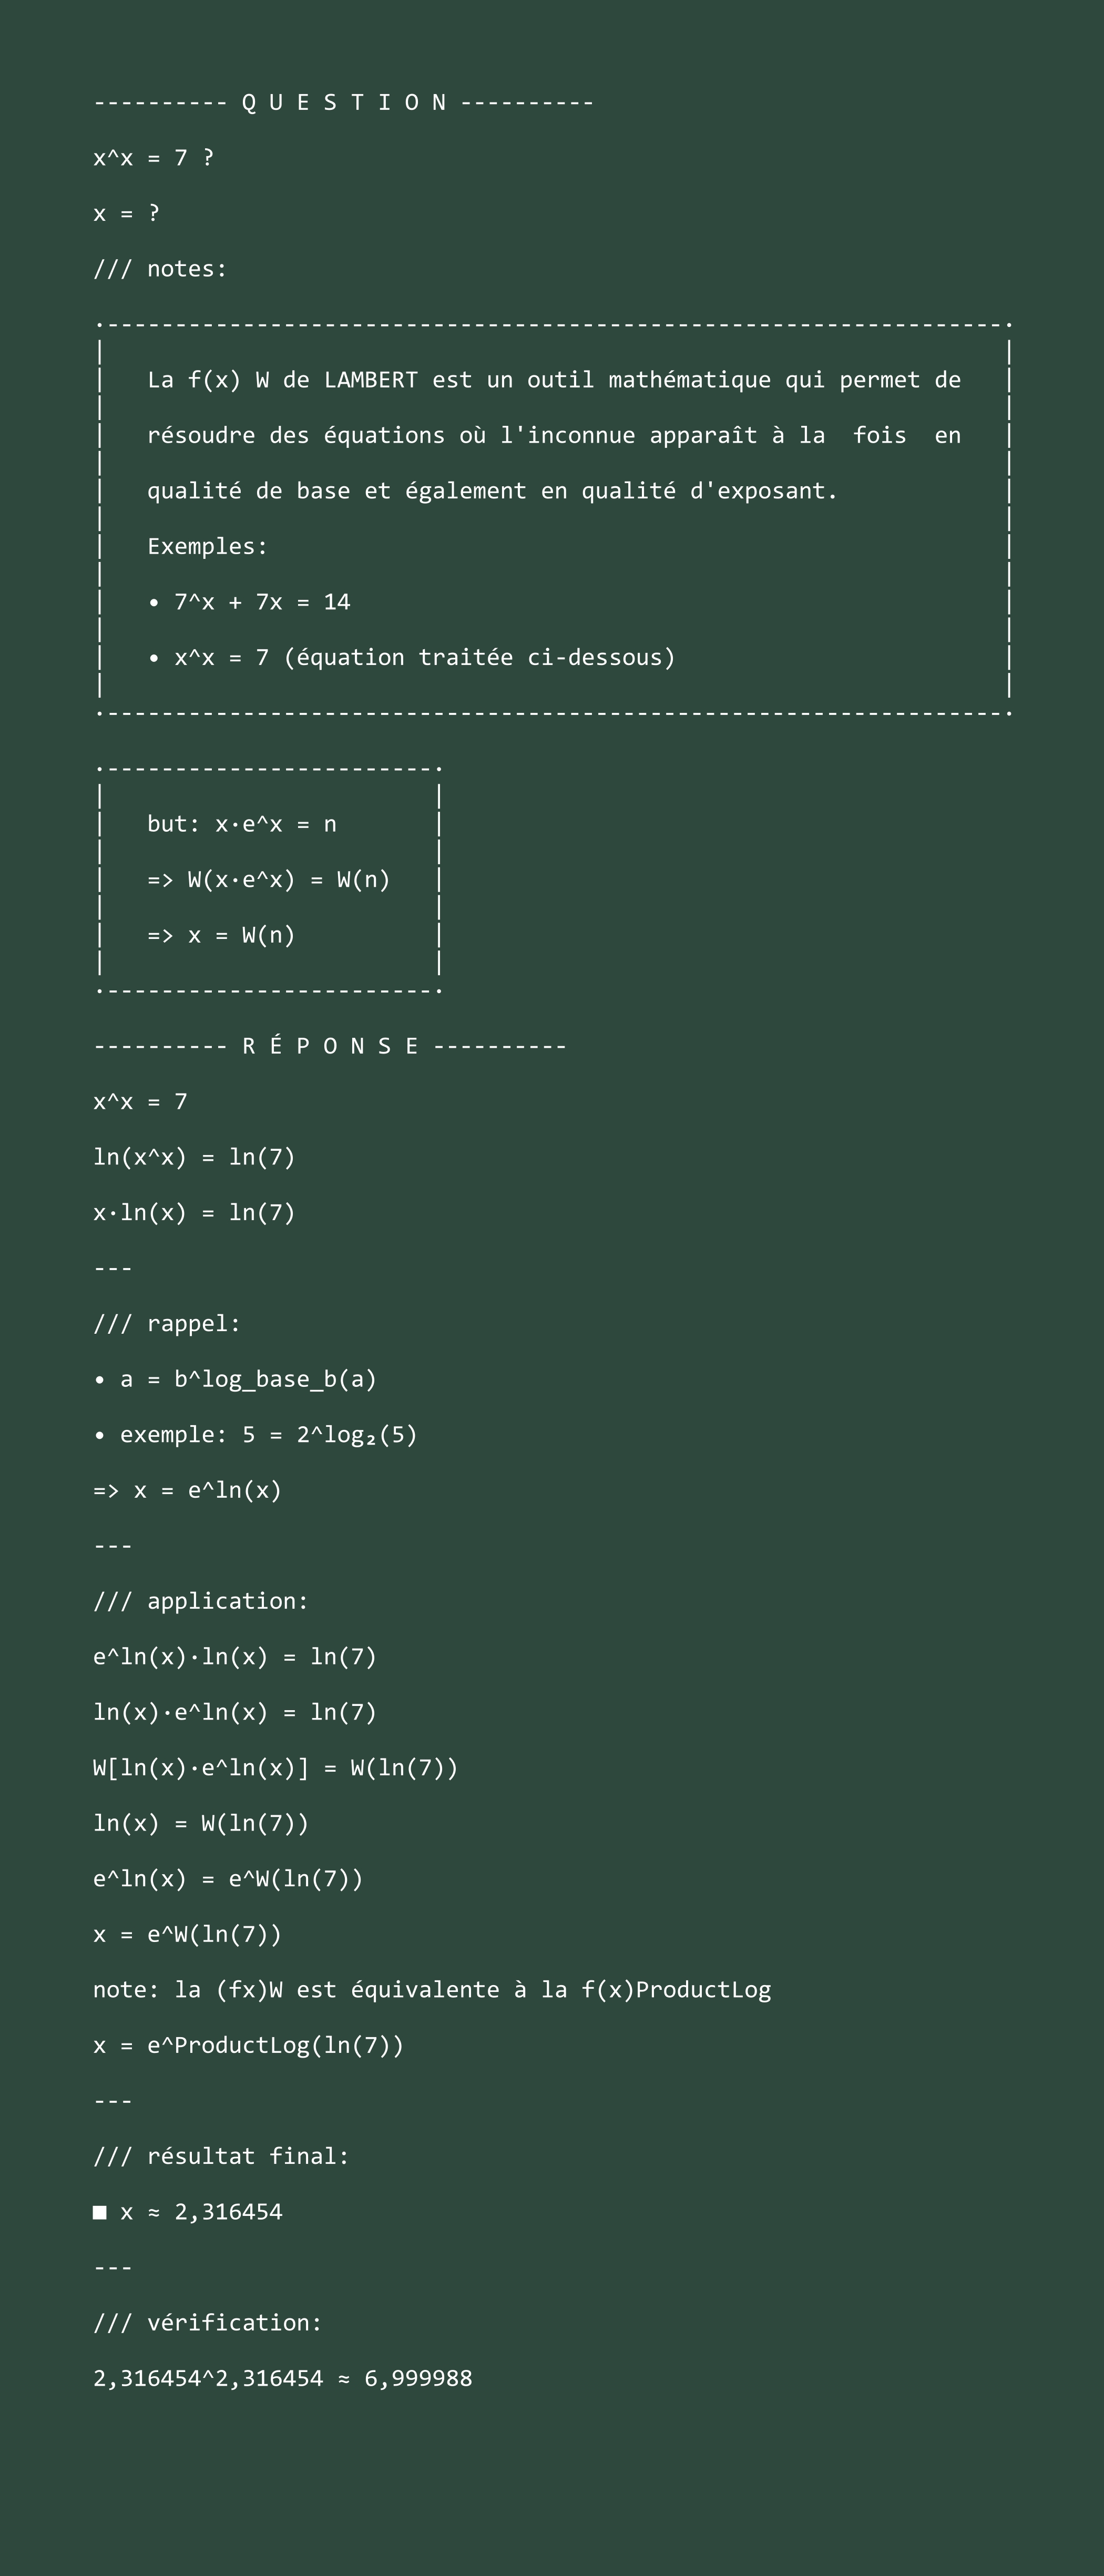Select the '7^x + 7x = 14' example bullet
The image size is (1104, 2576).
[x=249, y=602]
